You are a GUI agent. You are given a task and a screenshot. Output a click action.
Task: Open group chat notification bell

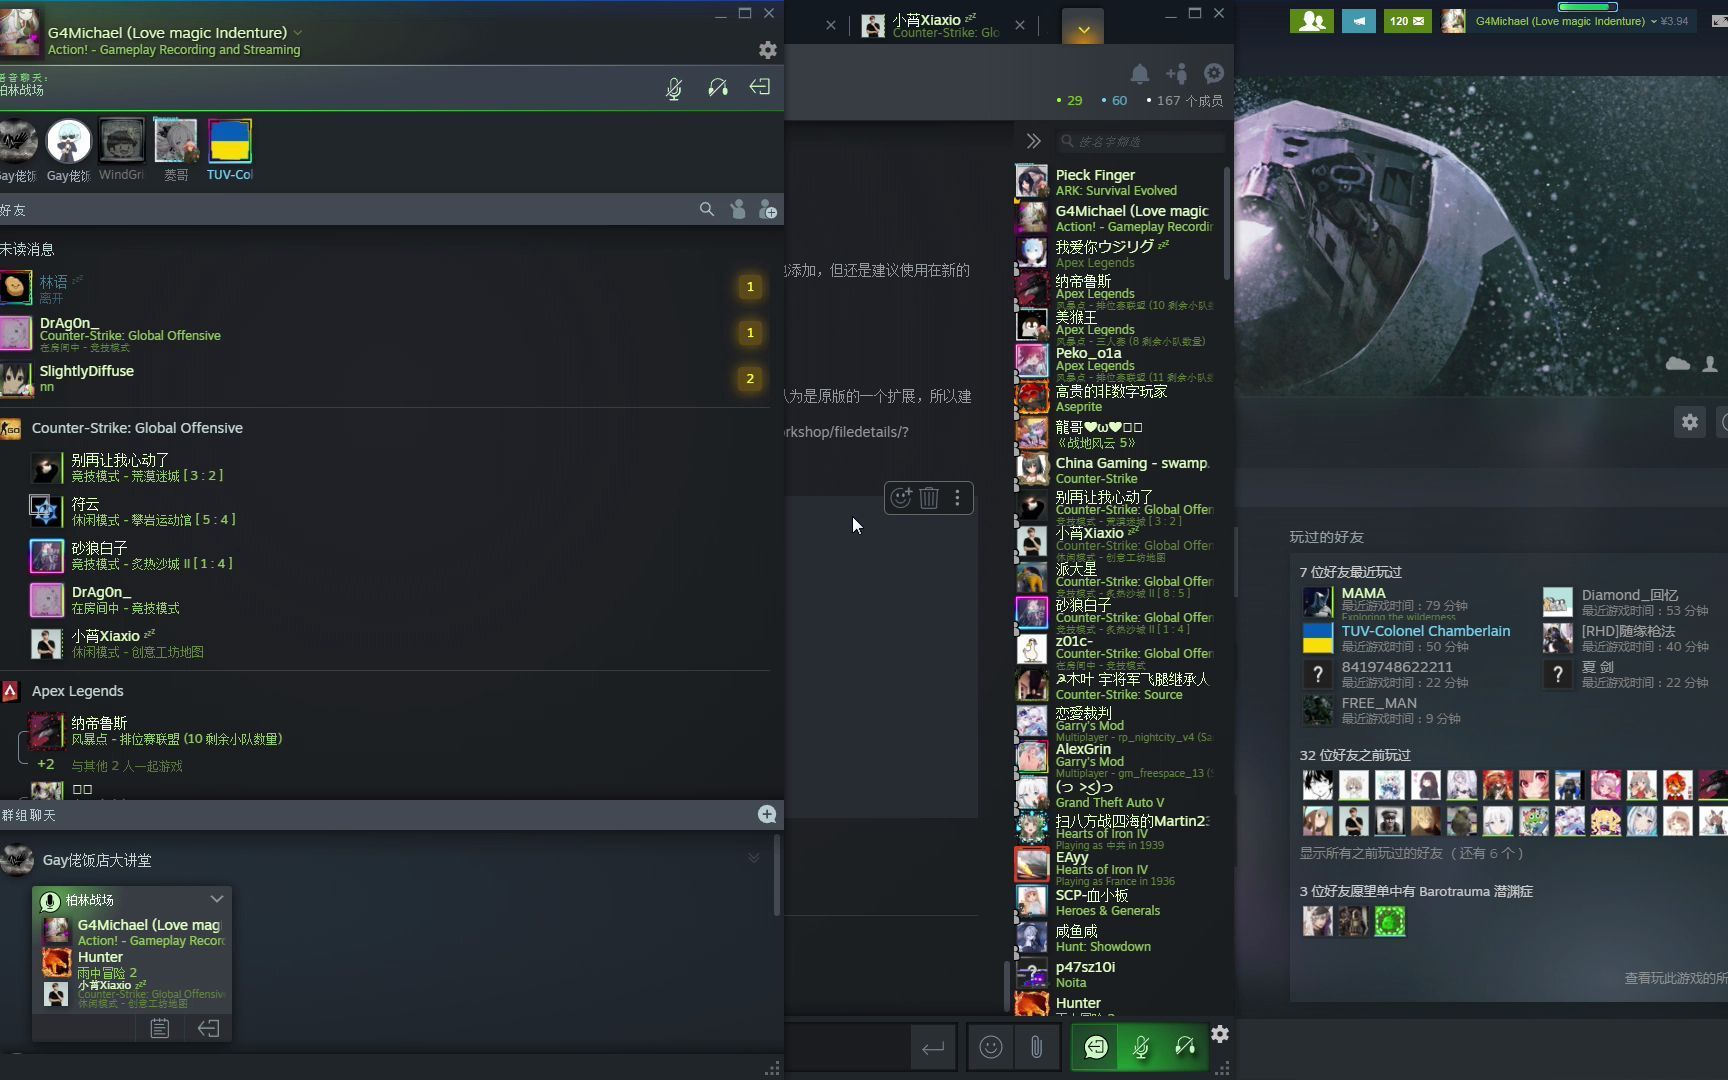pyautogui.click(x=1140, y=73)
